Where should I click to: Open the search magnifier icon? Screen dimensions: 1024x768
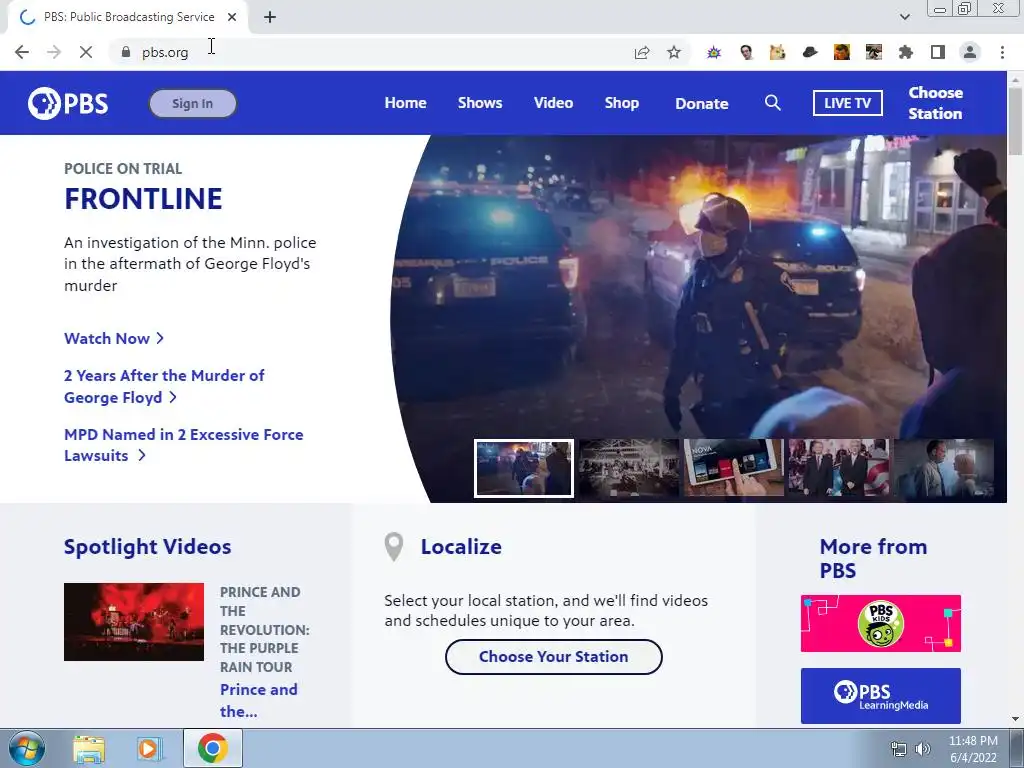[x=773, y=103]
